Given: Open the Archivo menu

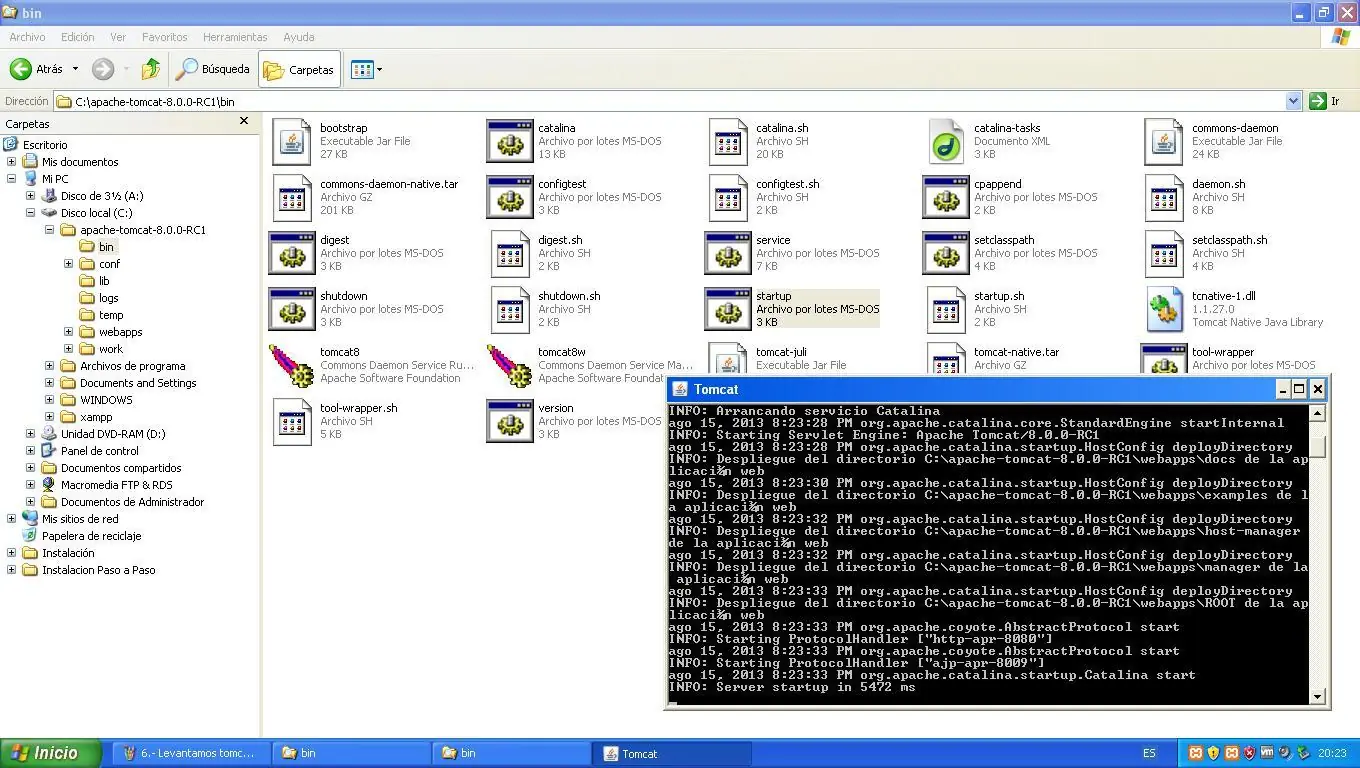Looking at the screenshot, I should pos(27,37).
